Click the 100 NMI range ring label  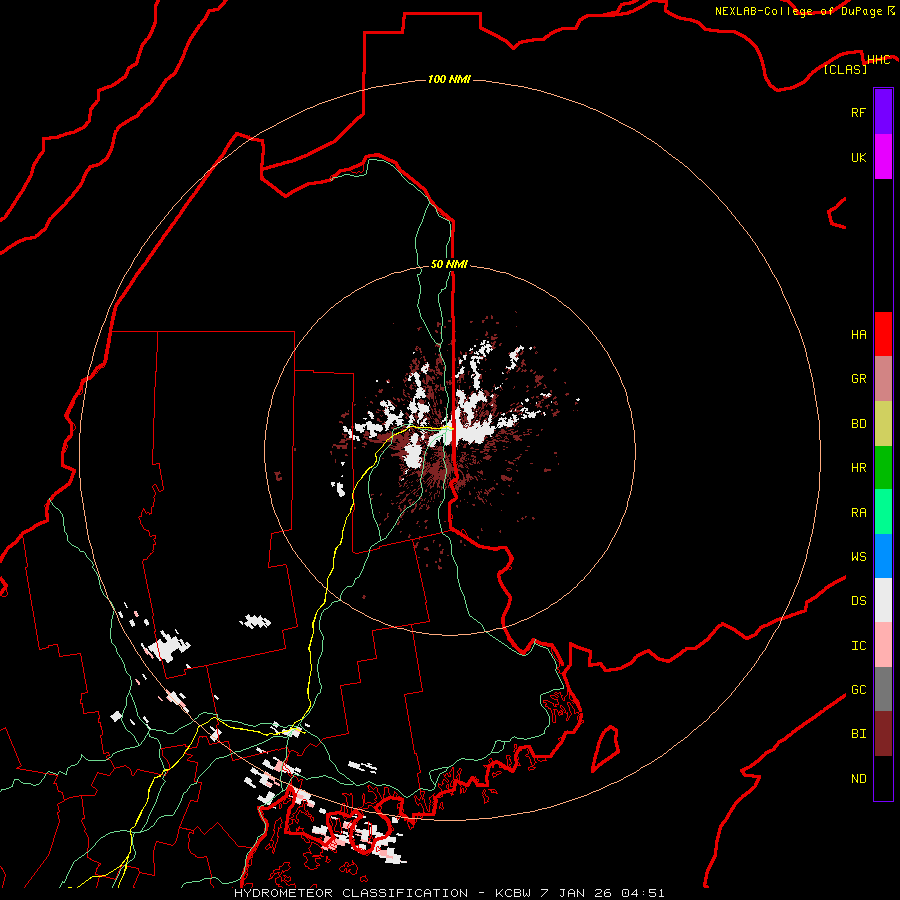449,79
